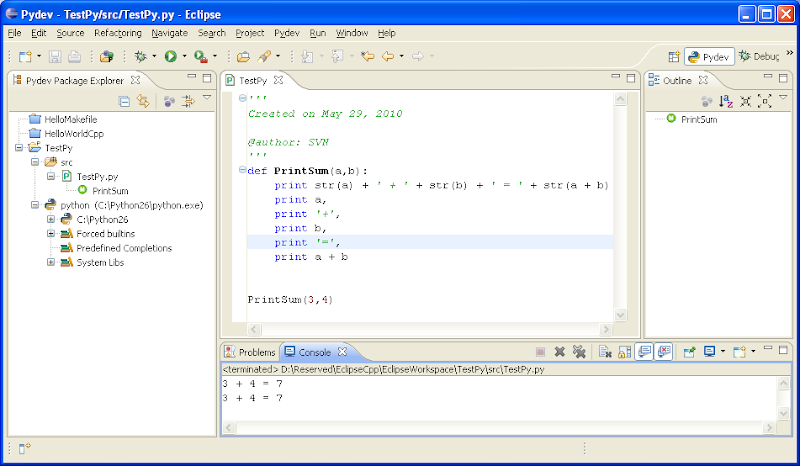Remove the launch with console X icon
The height and width of the screenshot is (466, 800).
[560, 352]
